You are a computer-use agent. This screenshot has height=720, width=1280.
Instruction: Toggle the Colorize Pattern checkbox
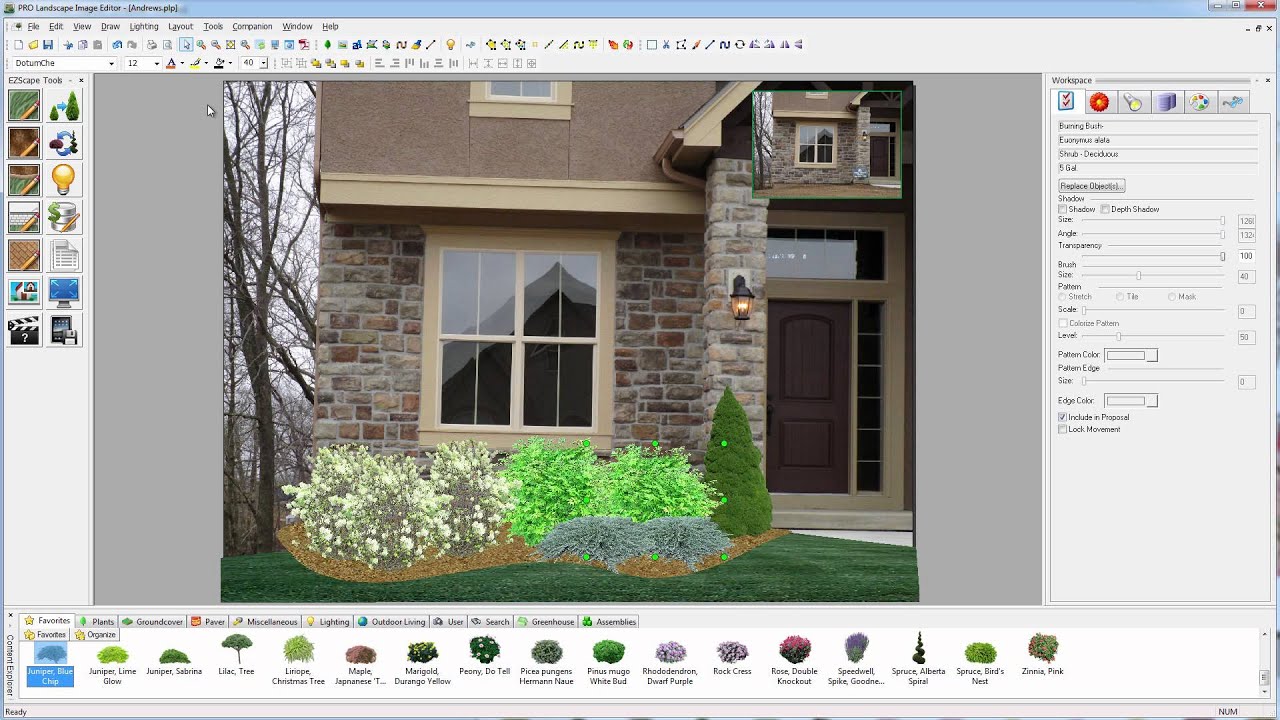tap(1063, 323)
